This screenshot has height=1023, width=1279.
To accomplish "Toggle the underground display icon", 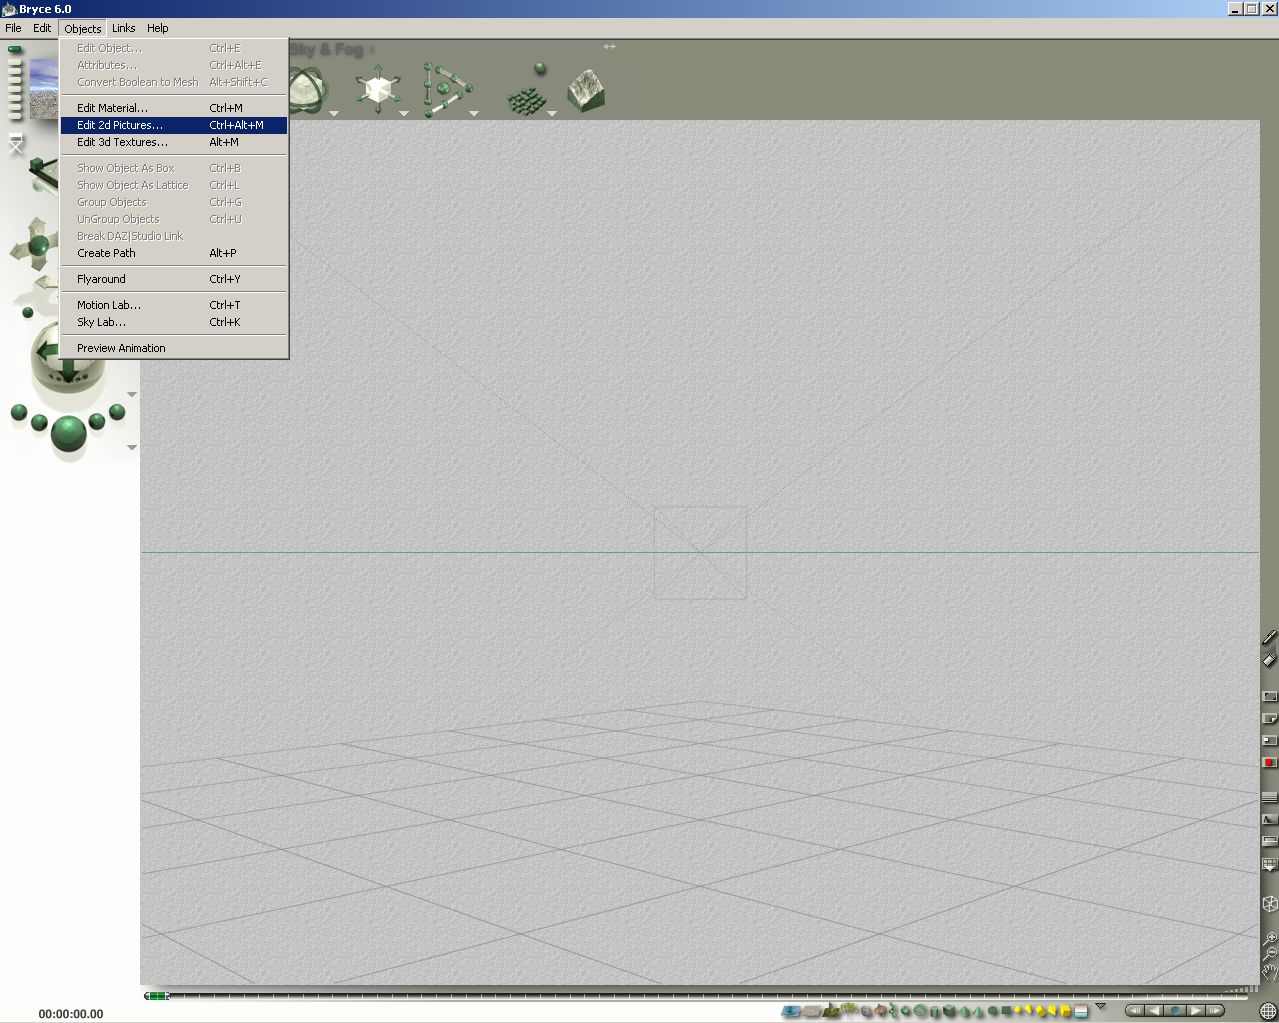I will 1269,820.
